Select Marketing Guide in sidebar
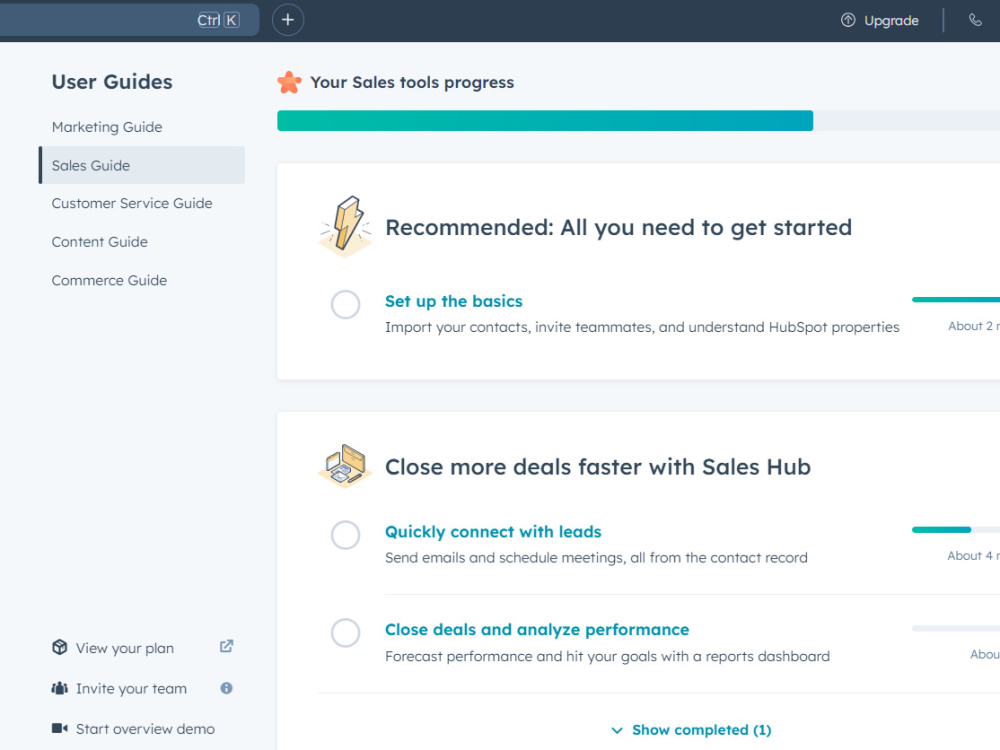Screen dimensions: 1000x750 click(107, 127)
